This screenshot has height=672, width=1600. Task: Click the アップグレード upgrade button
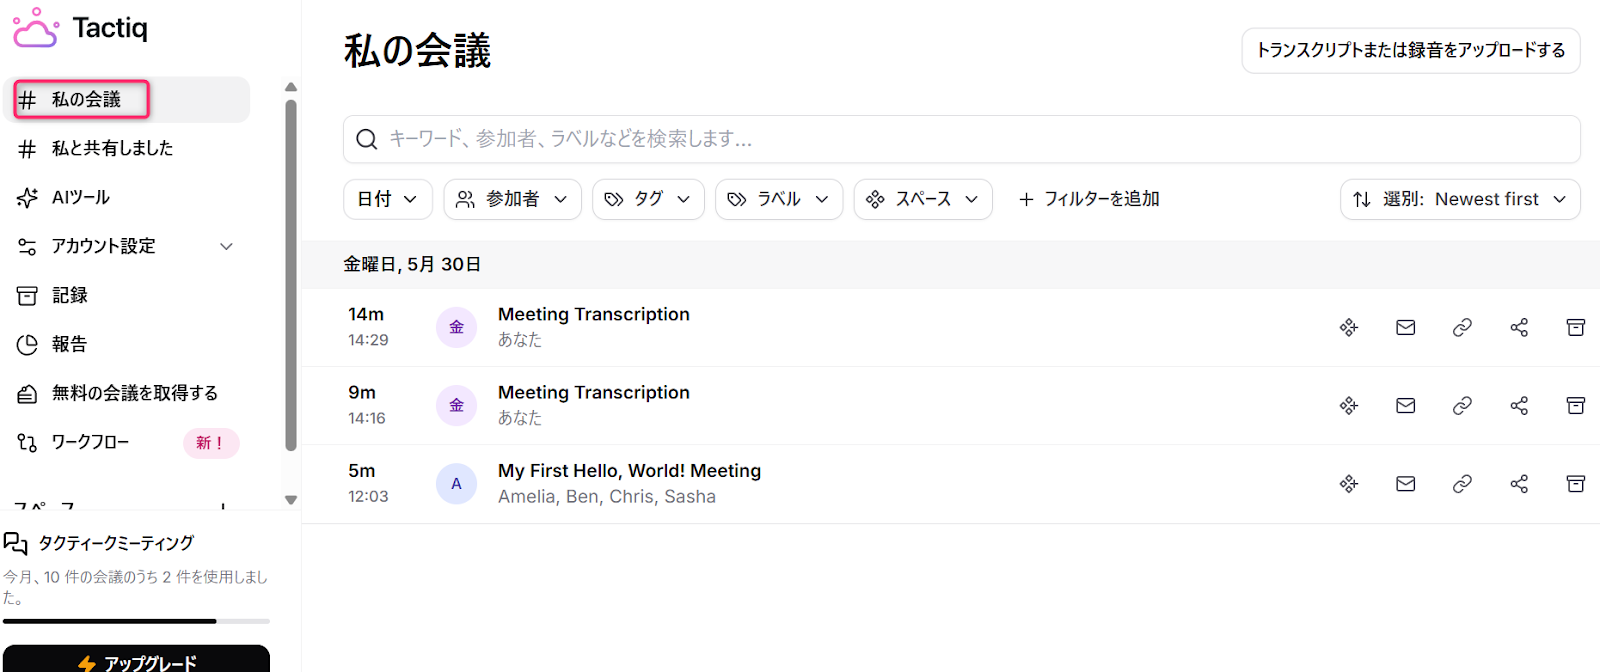pos(136,662)
